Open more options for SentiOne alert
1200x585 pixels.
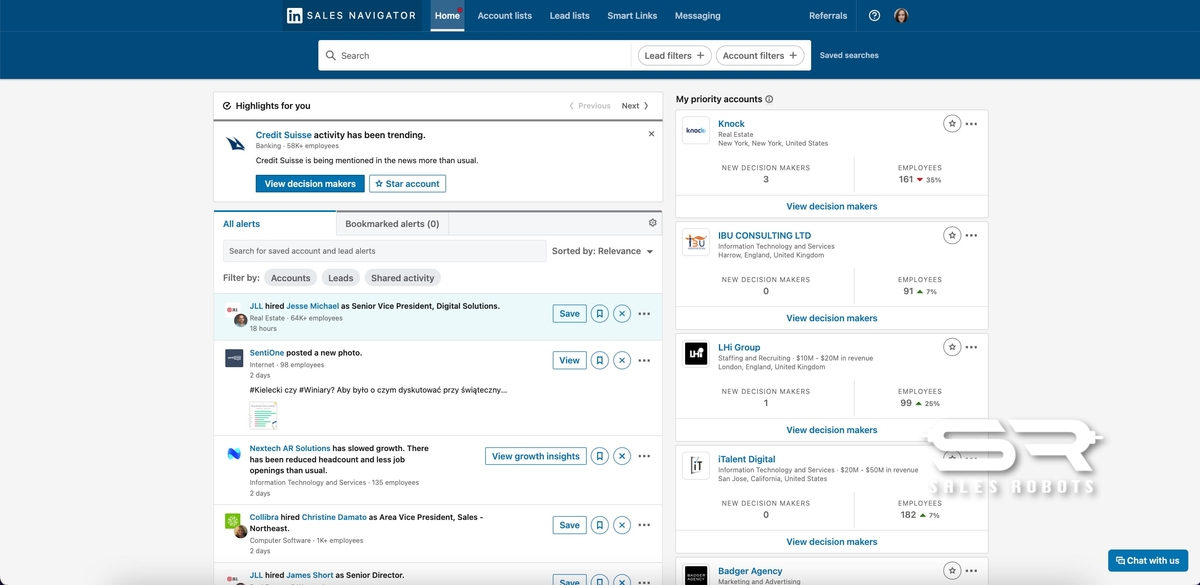click(644, 360)
